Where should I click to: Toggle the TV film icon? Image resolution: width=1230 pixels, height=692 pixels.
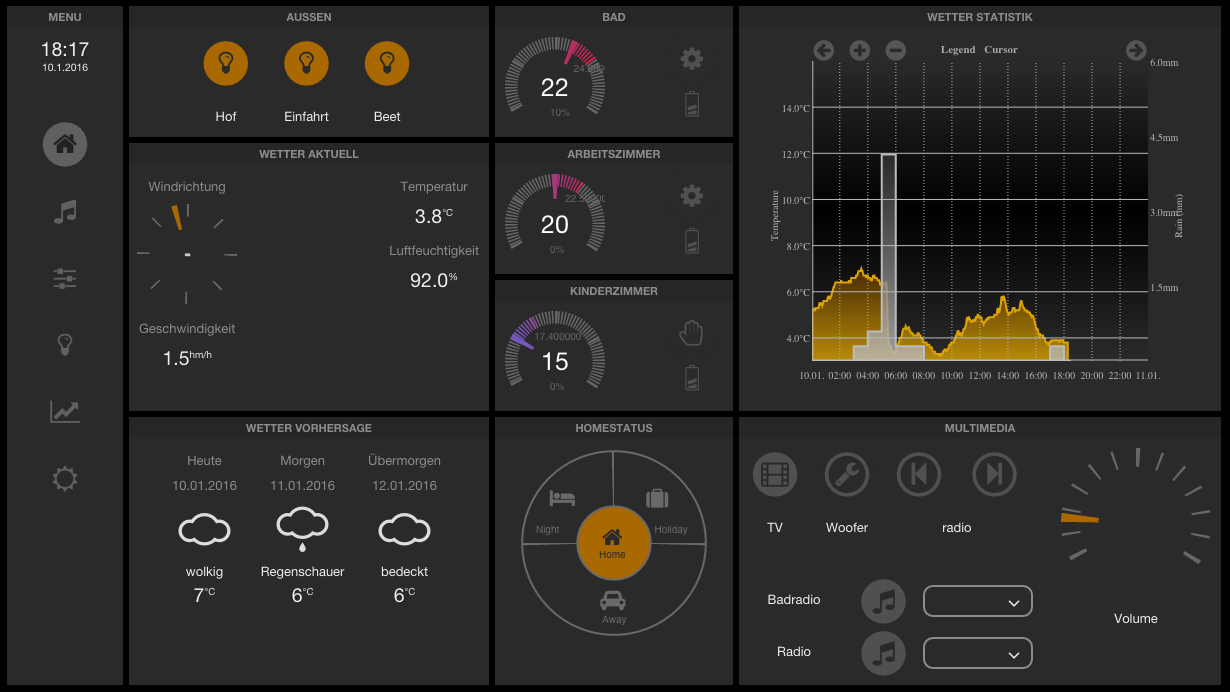tap(775, 474)
